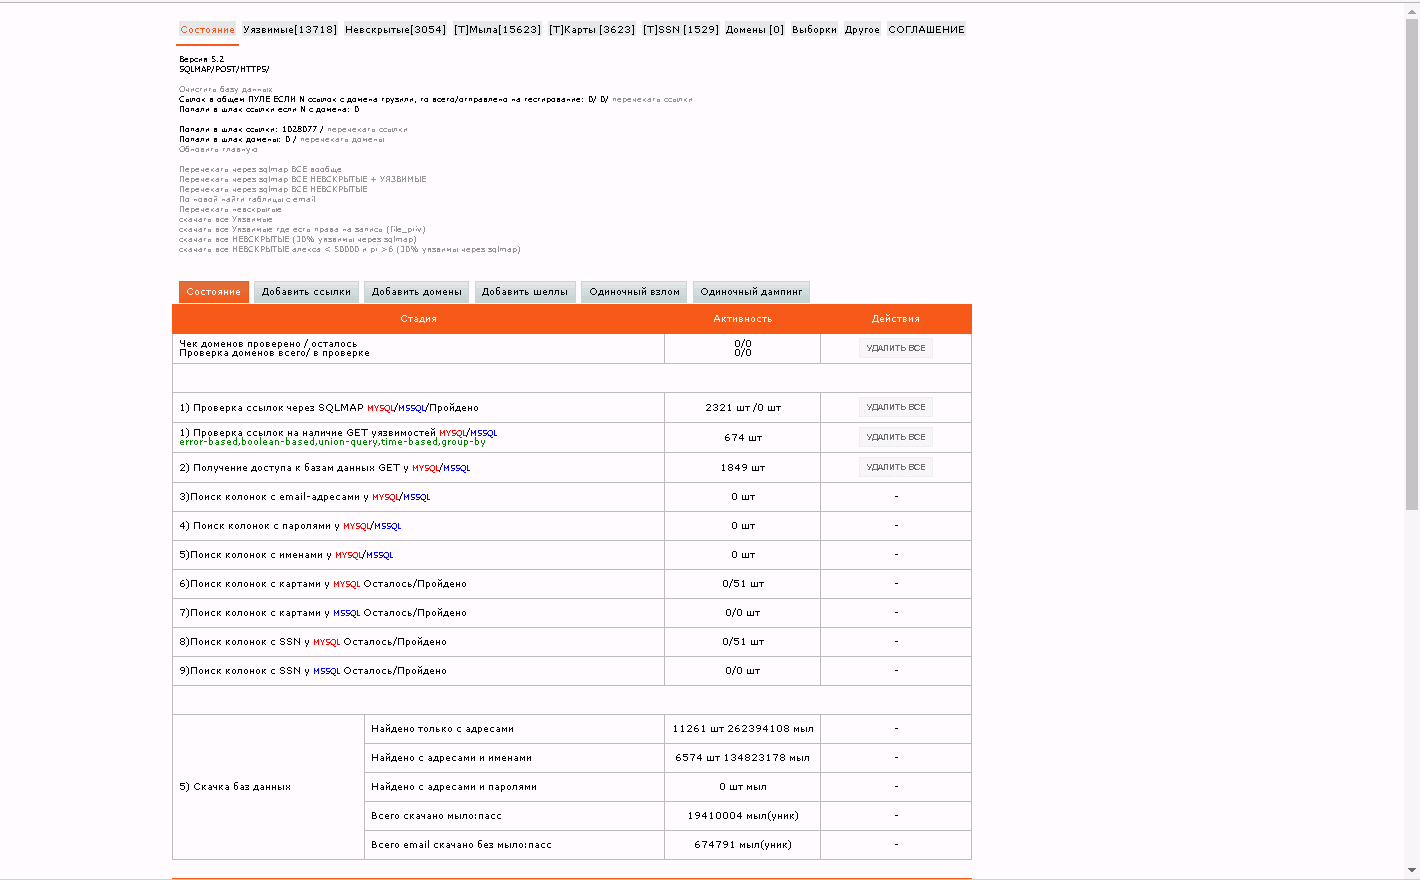Image resolution: width=1420 pixels, height=880 pixels.
Task: Open the 'Домены [0]' tab
Action: click(x=755, y=30)
